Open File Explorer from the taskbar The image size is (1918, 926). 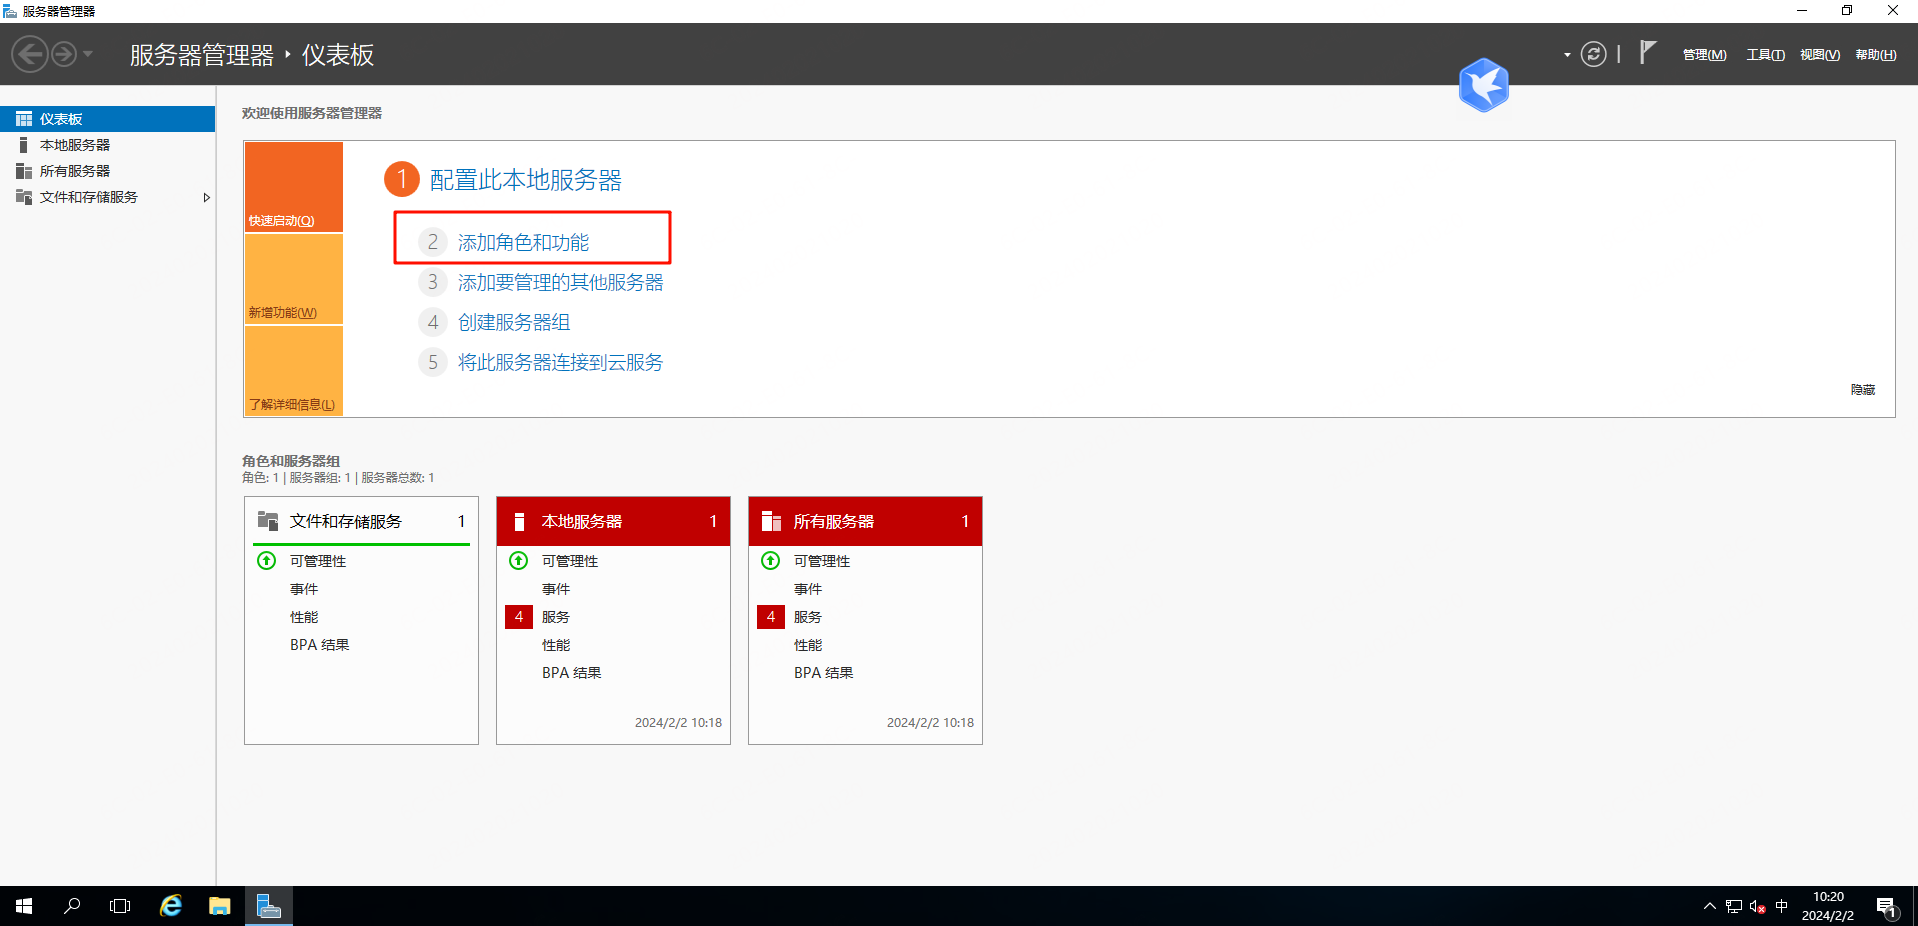click(219, 906)
